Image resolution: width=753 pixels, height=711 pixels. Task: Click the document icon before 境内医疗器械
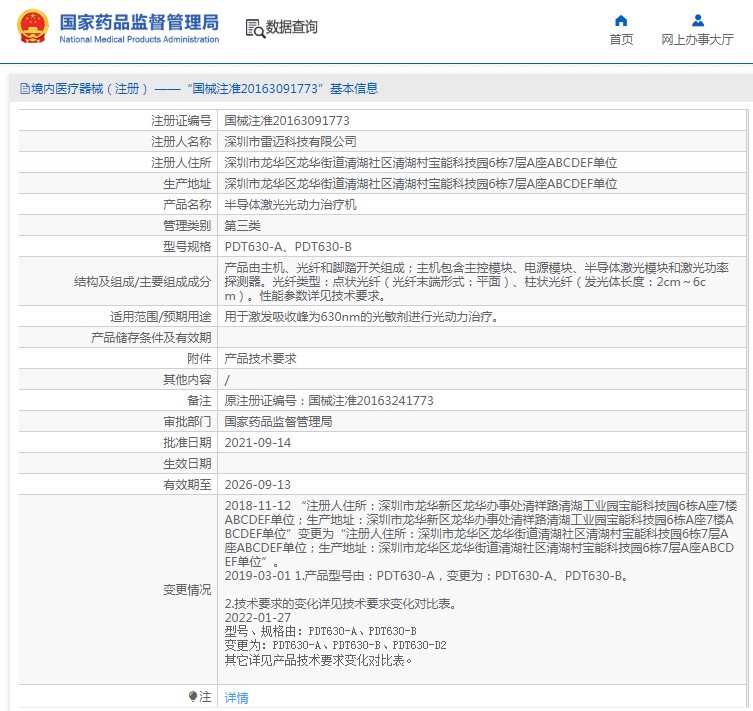pos(24,89)
